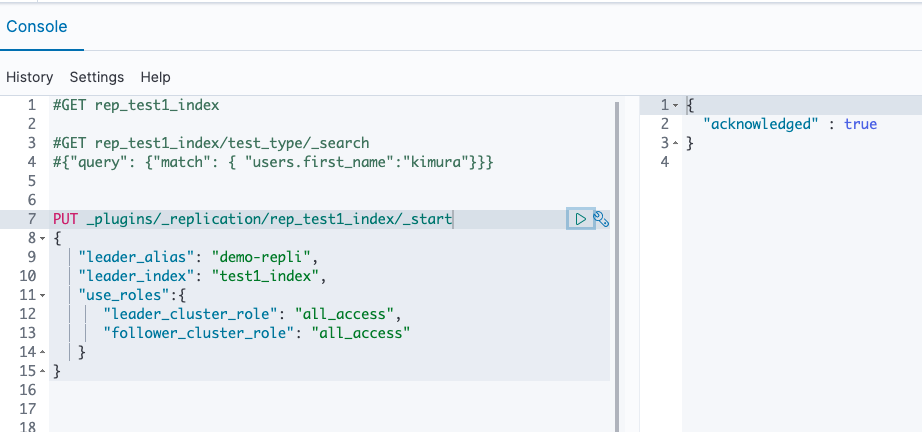Click the commented match query on line 4
This screenshot has height=432, width=922.
point(273,162)
